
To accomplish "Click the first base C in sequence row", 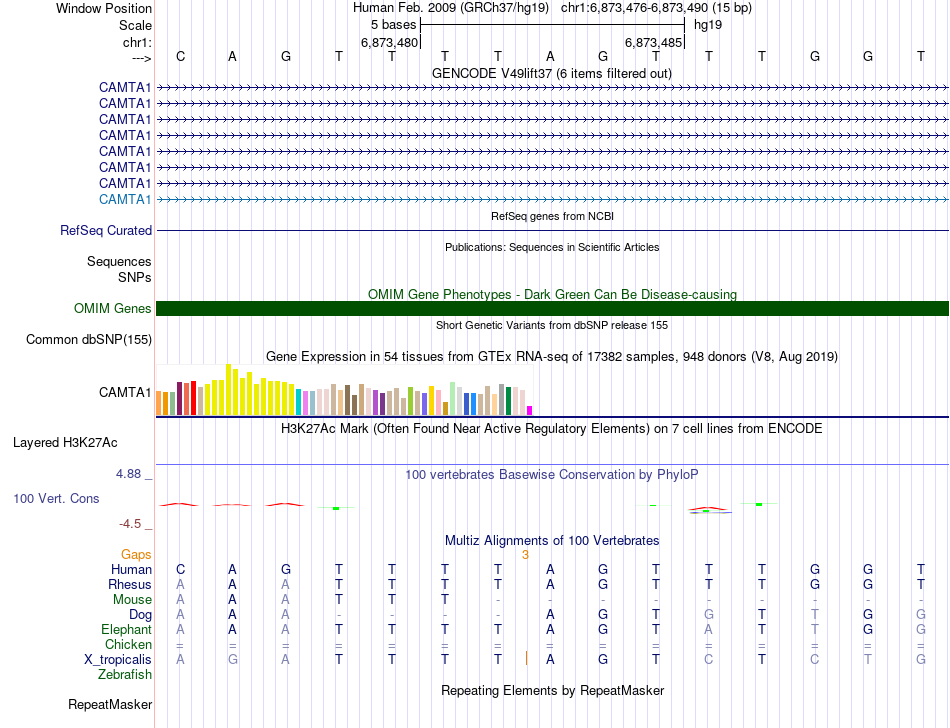I will pos(181,57).
